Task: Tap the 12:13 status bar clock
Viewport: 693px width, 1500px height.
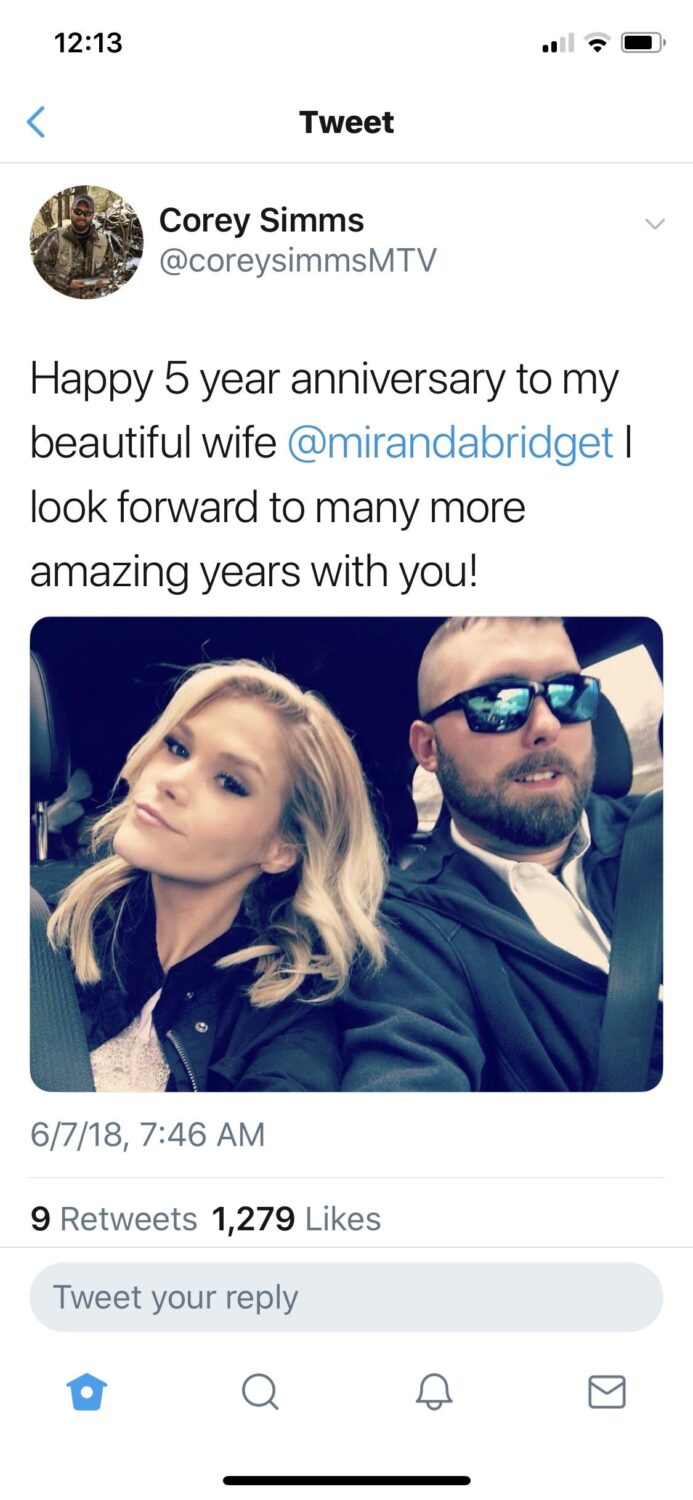Action: [x=89, y=43]
